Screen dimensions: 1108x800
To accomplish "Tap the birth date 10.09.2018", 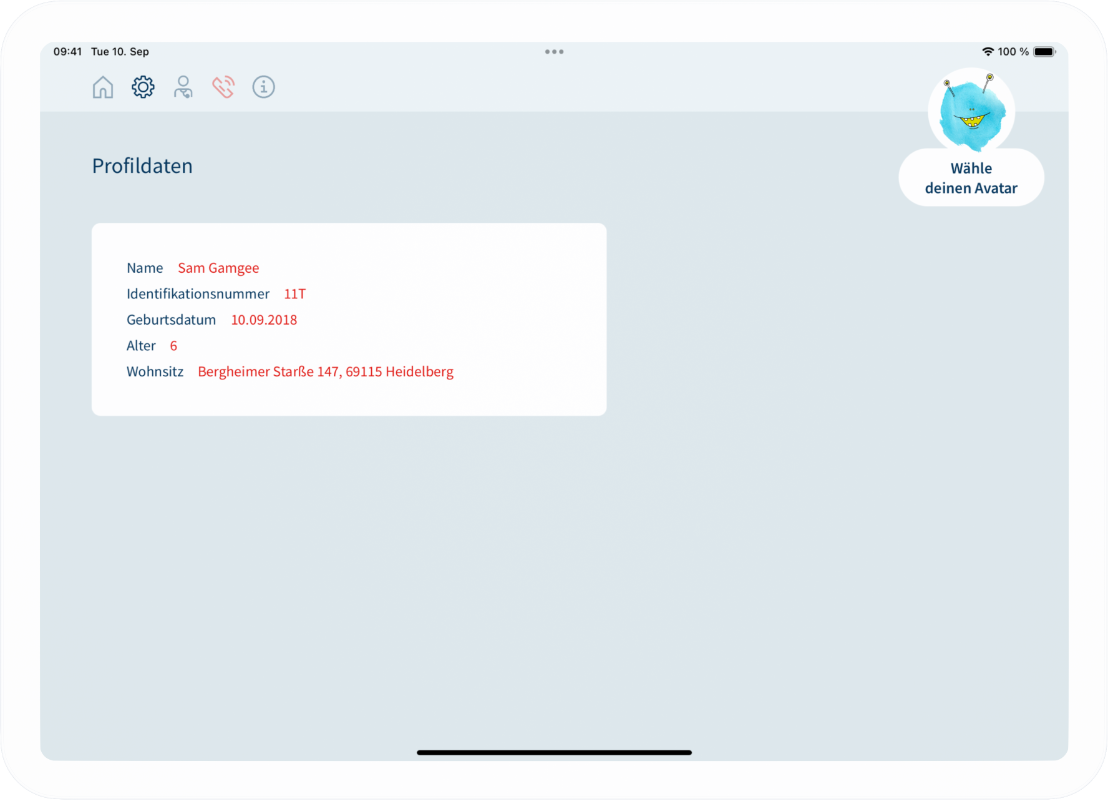I will 264,320.
